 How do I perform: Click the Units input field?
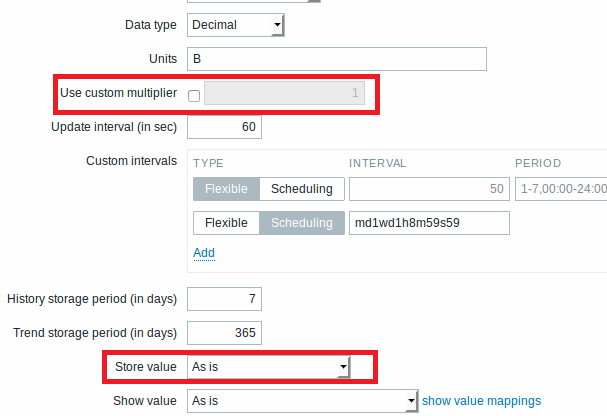click(x=336, y=59)
